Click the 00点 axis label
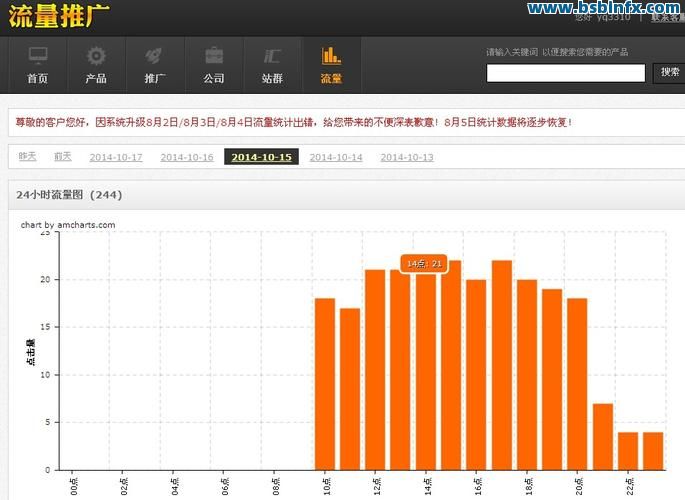Viewport: 685px width, 500px height. click(x=73, y=486)
